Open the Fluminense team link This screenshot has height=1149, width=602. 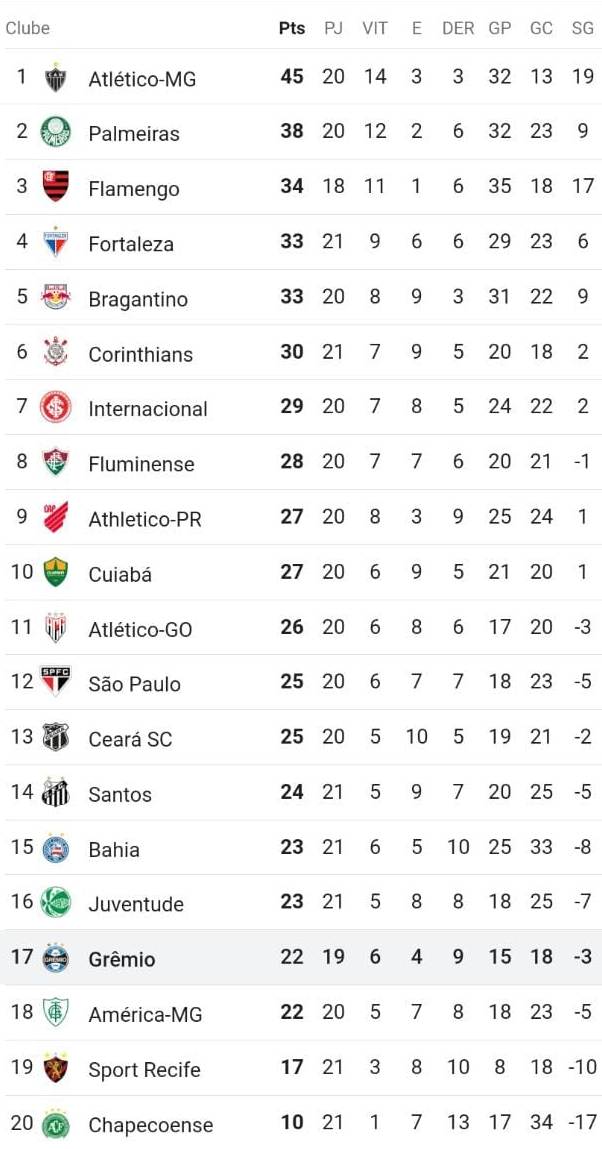tap(141, 464)
